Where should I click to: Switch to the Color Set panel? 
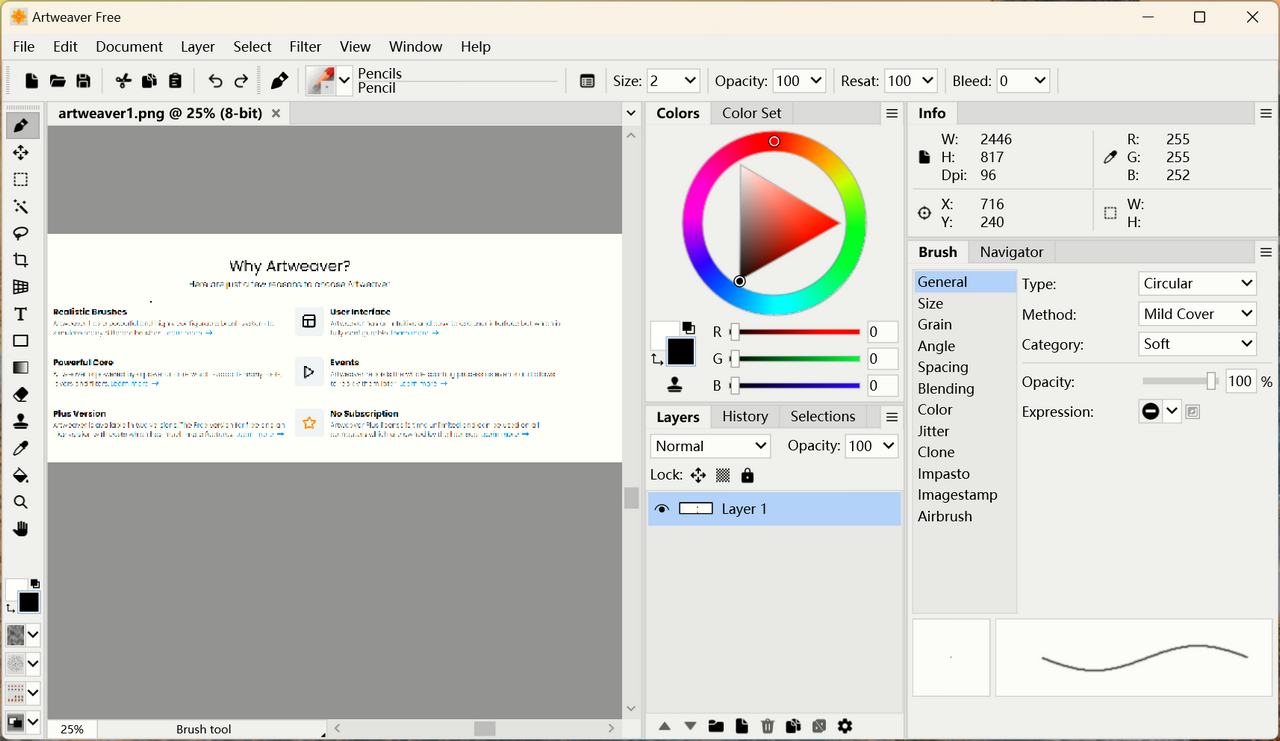751,113
